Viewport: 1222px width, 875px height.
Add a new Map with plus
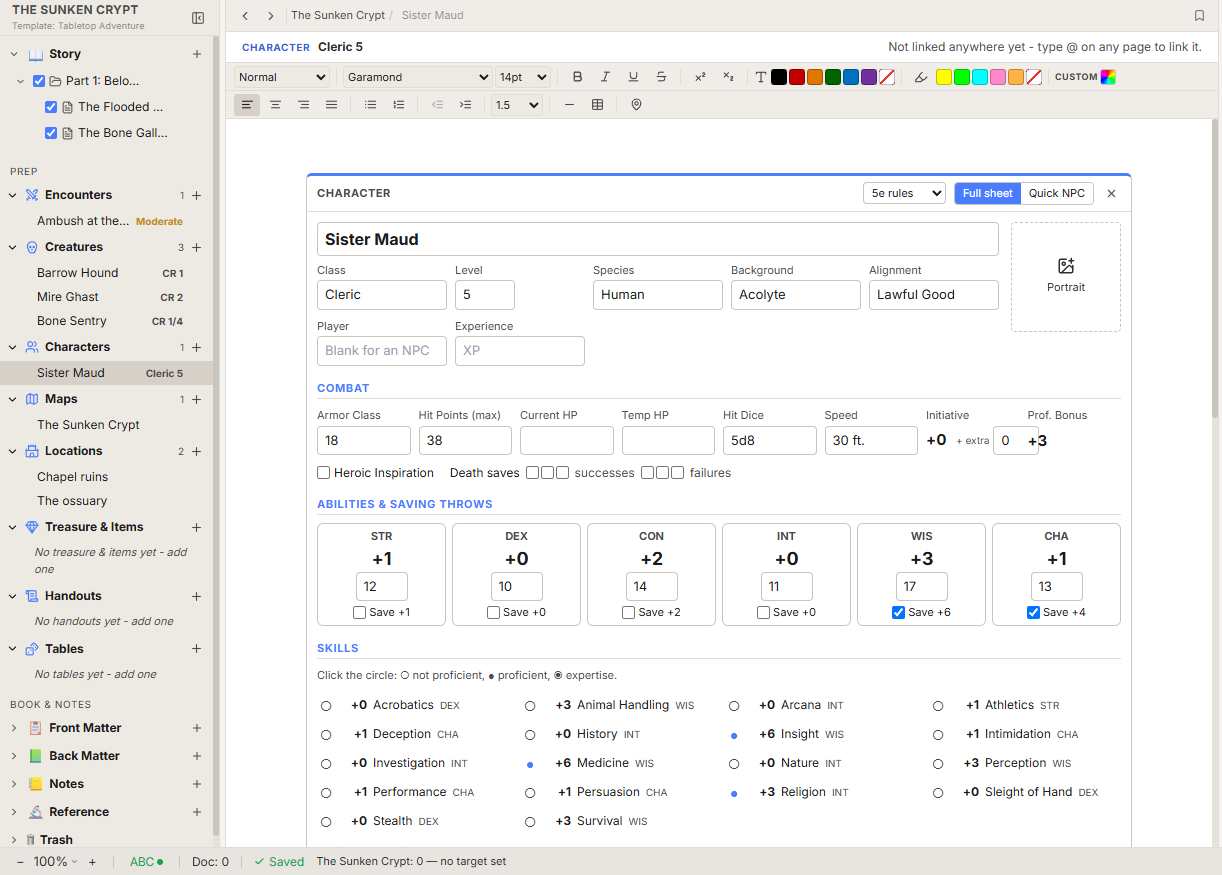pyautogui.click(x=197, y=400)
